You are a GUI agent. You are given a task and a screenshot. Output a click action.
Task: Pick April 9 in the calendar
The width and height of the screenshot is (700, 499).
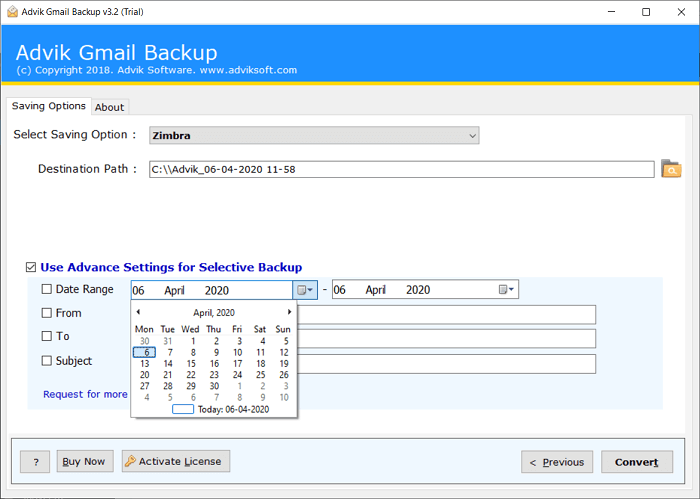coord(216,352)
